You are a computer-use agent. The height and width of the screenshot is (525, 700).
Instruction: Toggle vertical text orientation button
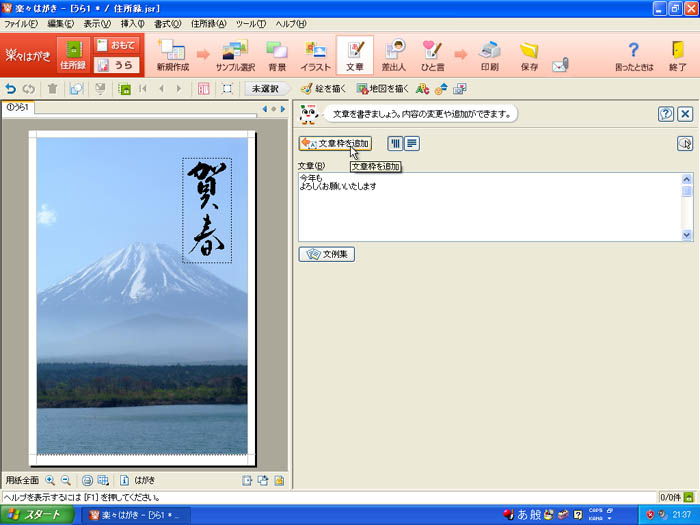pyautogui.click(x=395, y=144)
